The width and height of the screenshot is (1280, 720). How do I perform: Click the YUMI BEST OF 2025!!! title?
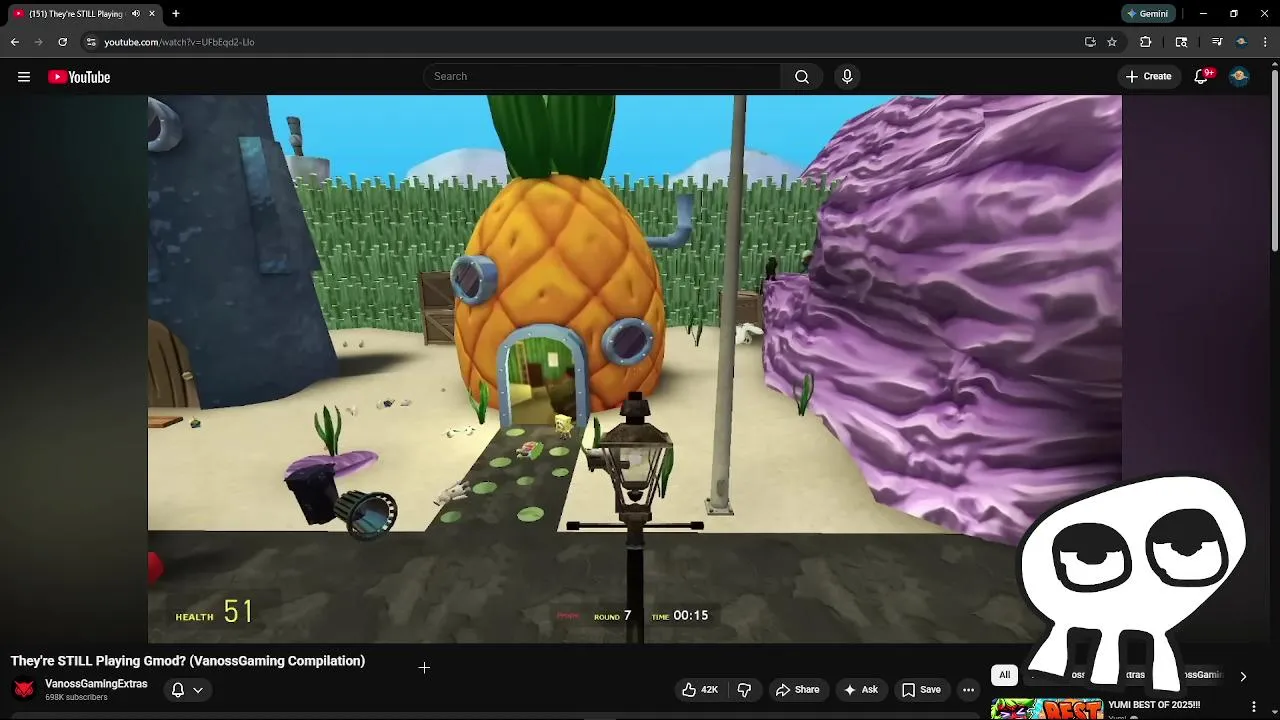click(x=1154, y=705)
